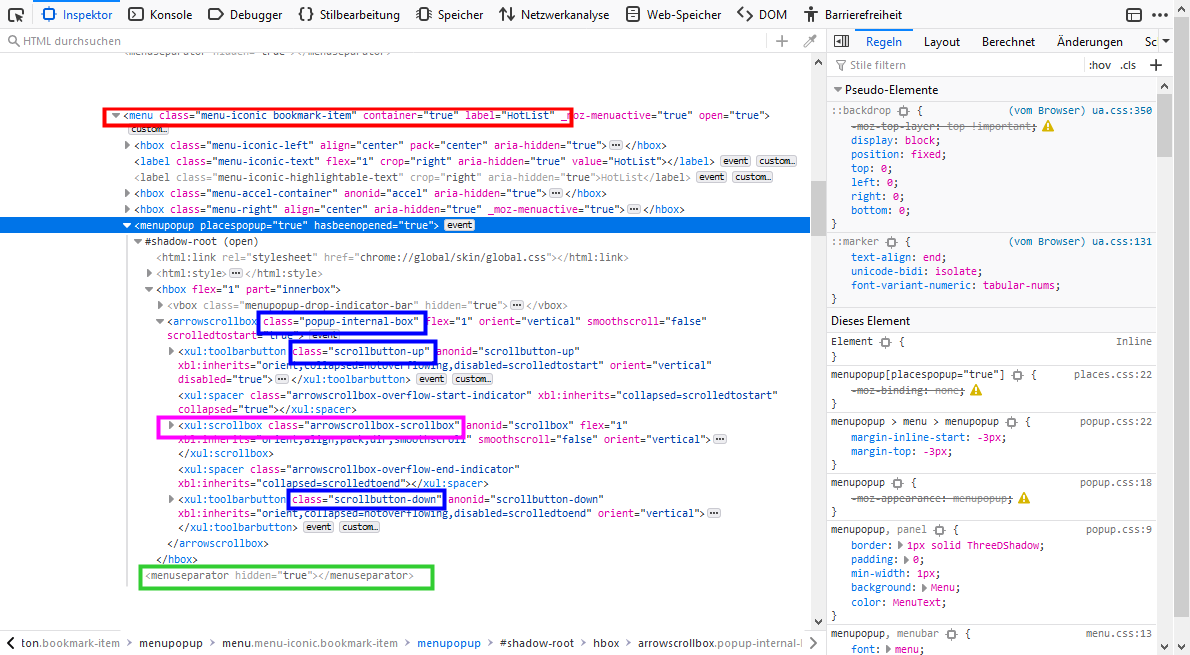
Task: Open the DevTools three-dot options menu
Action: [x=1160, y=15]
